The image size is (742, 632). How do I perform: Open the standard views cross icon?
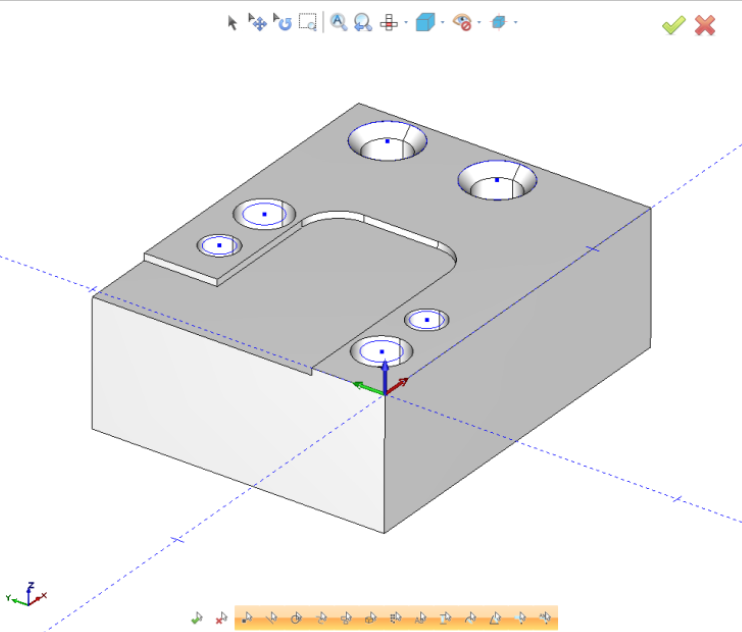(389, 22)
